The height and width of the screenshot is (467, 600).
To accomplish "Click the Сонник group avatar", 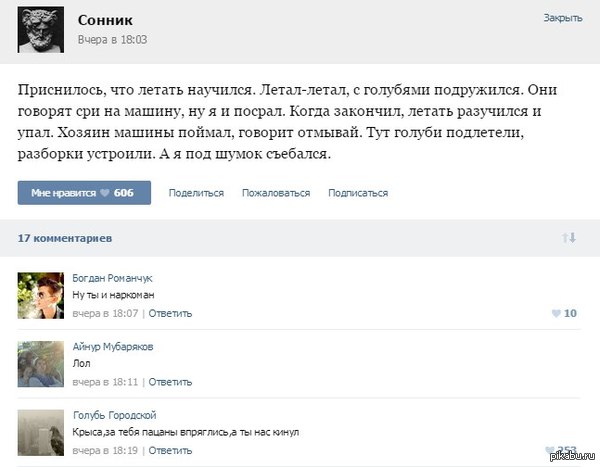I will 41,30.
